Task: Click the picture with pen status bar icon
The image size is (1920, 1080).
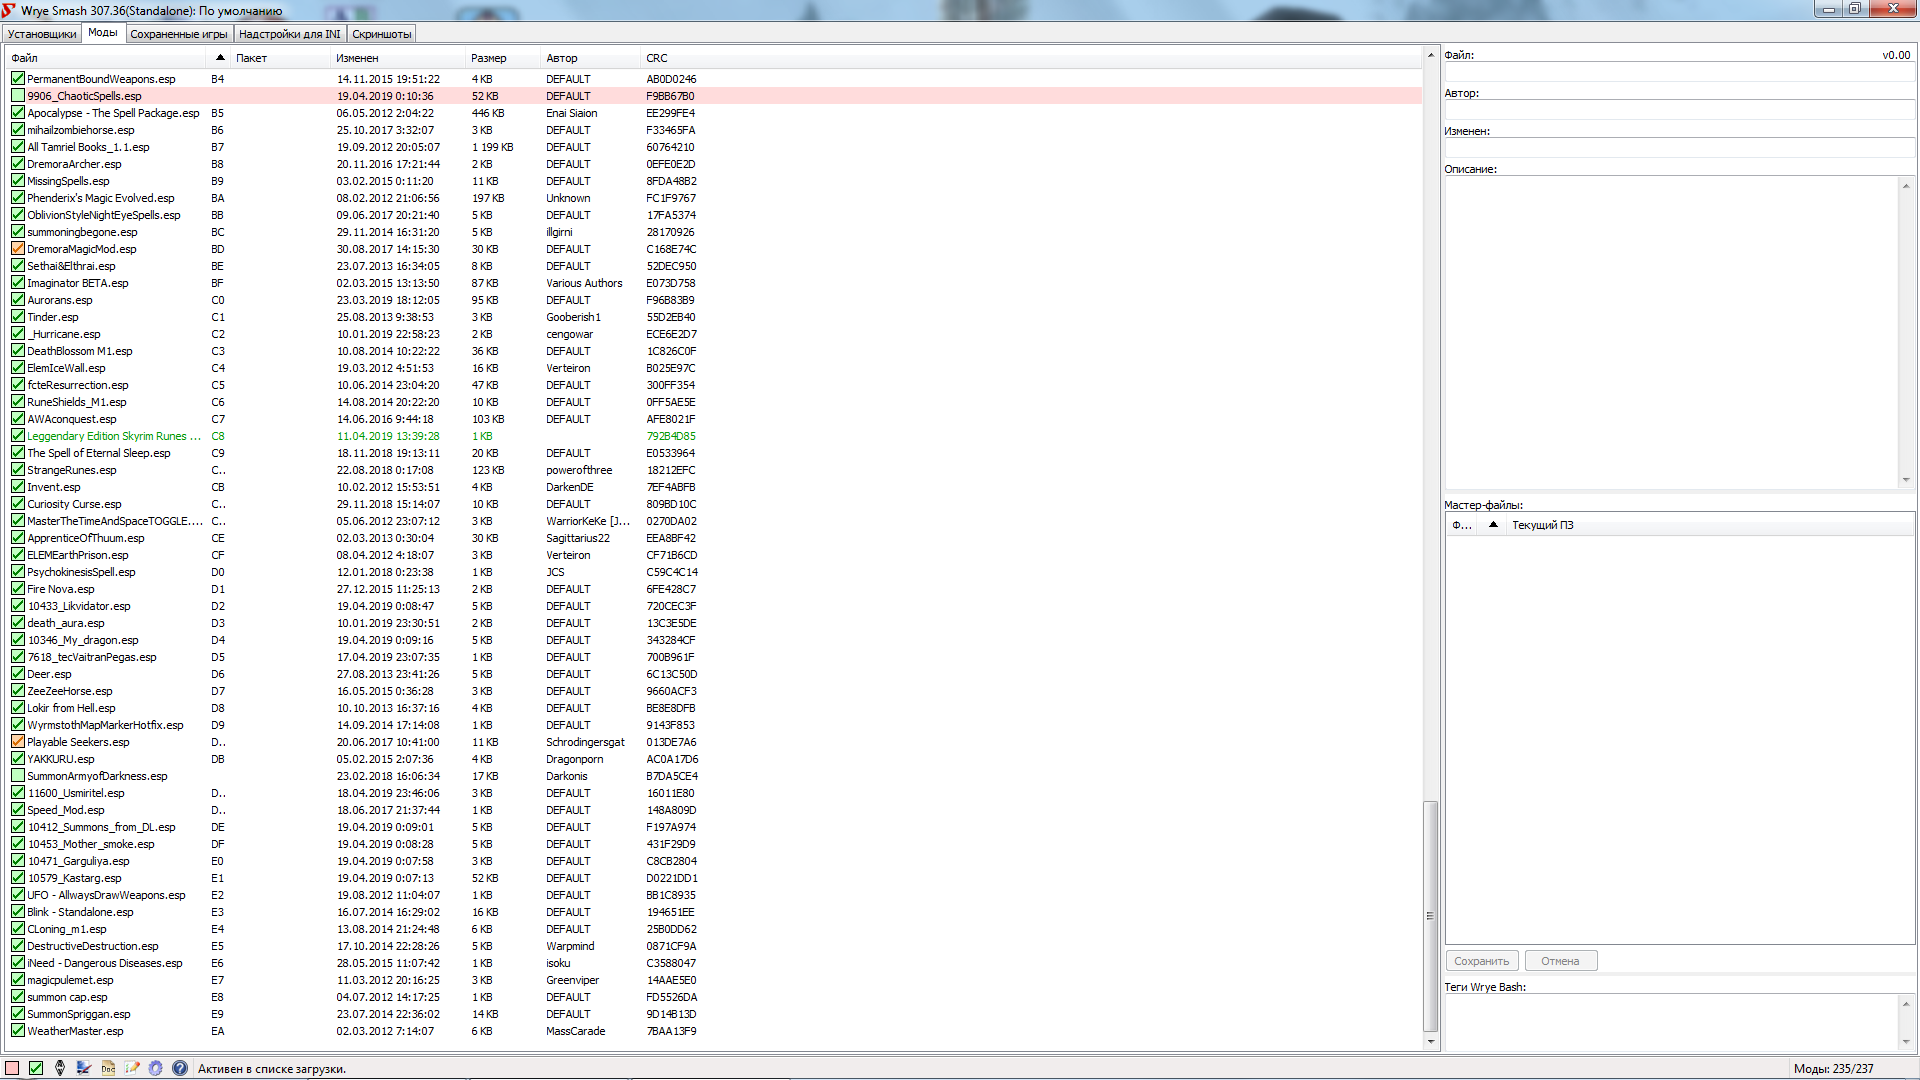Action: click(x=84, y=1068)
